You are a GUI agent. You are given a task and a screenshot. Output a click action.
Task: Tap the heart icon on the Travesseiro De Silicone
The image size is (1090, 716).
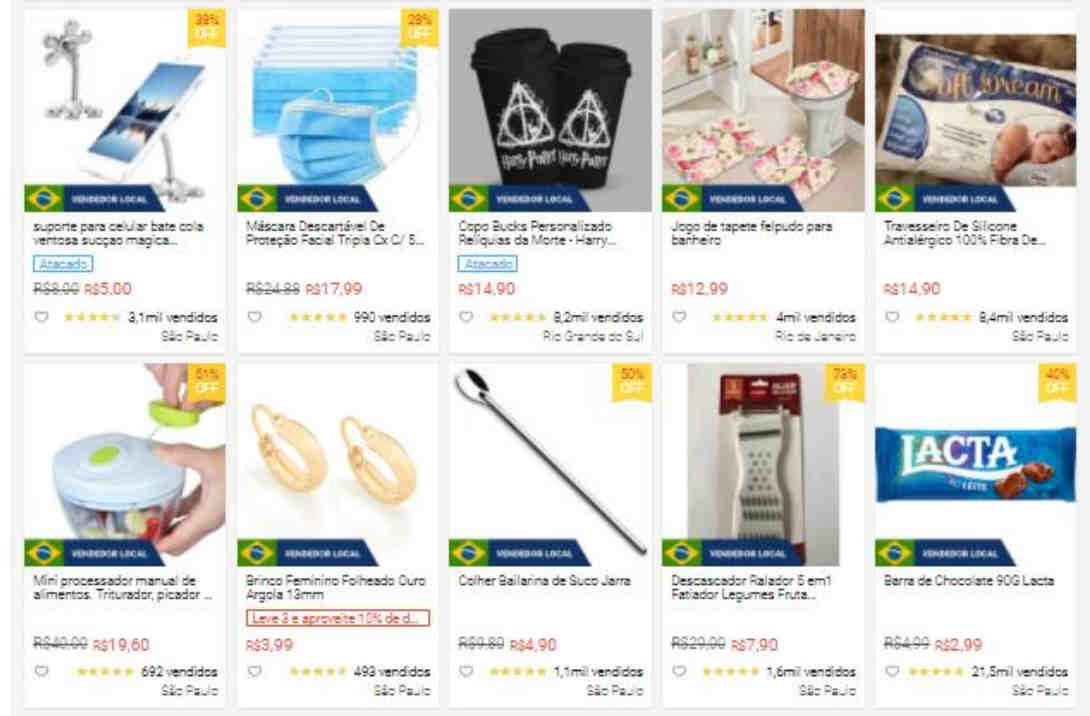click(x=892, y=317)
